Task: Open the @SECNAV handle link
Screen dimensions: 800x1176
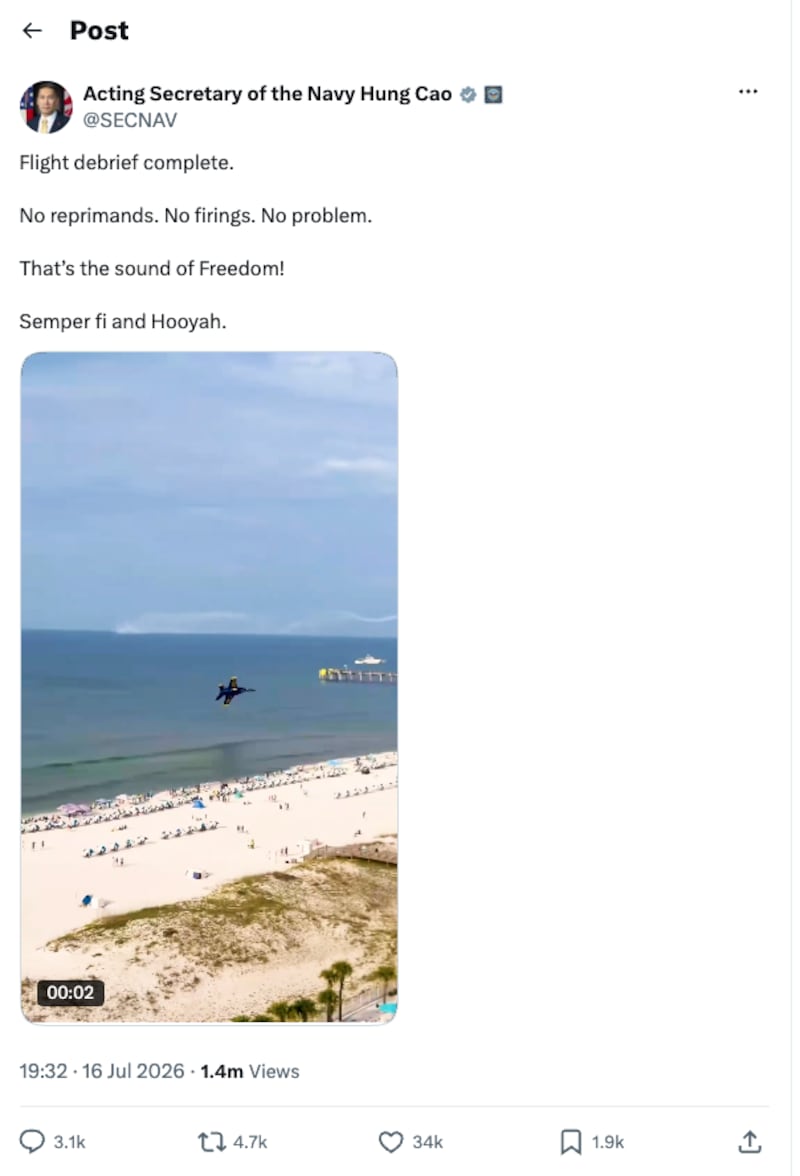Action: coord(130,120)
